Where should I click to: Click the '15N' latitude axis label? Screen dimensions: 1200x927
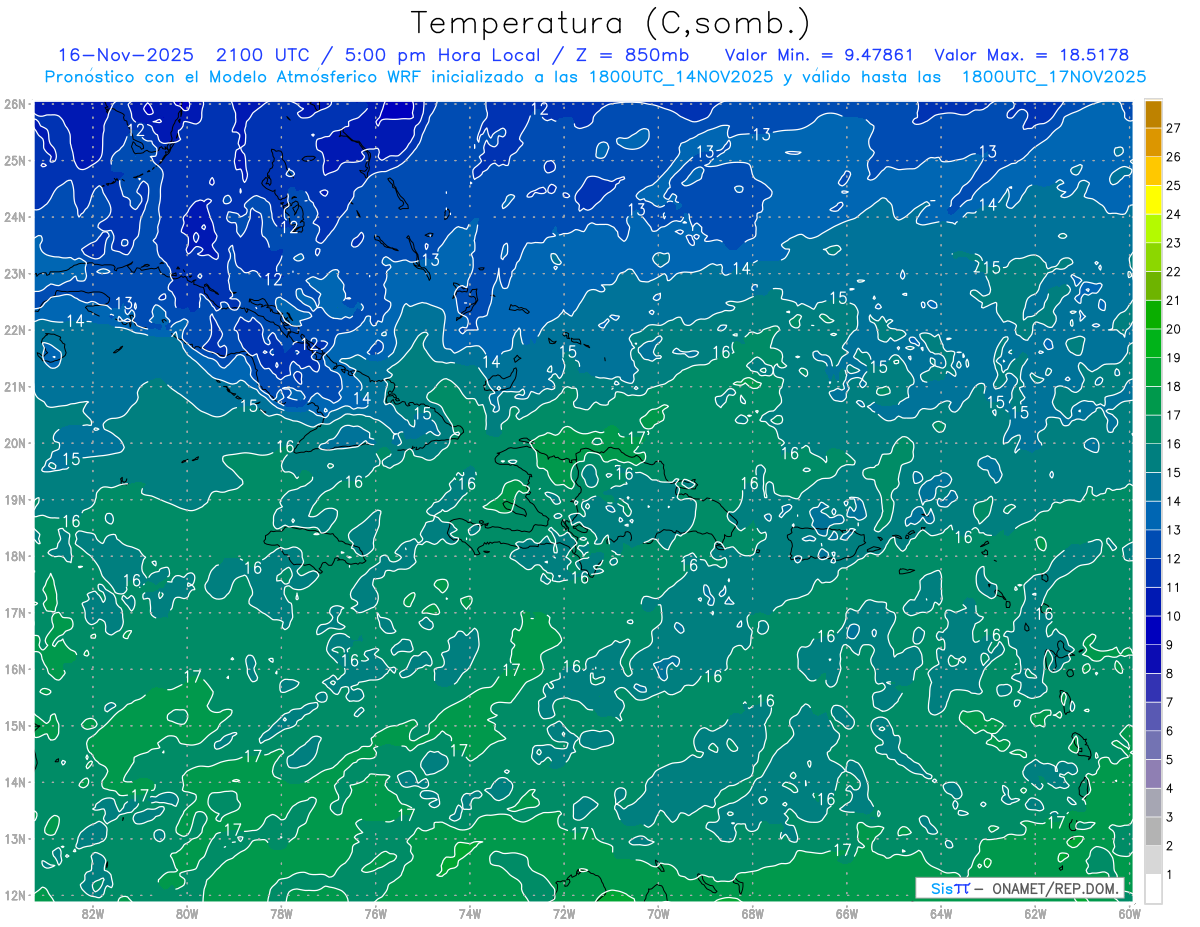14,726
